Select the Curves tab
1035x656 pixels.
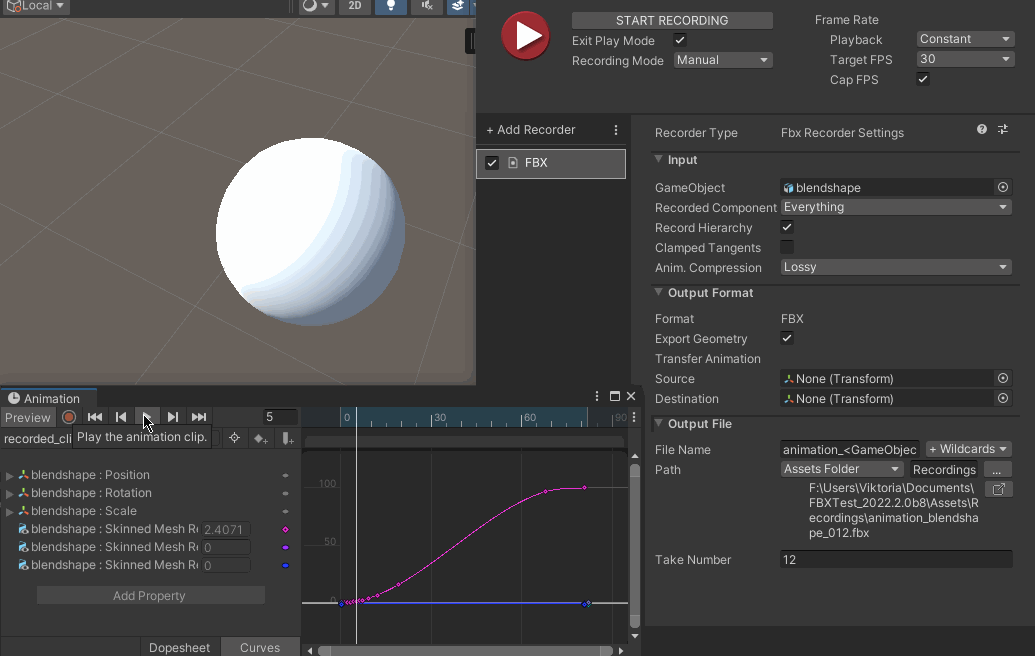pos(260,647)
